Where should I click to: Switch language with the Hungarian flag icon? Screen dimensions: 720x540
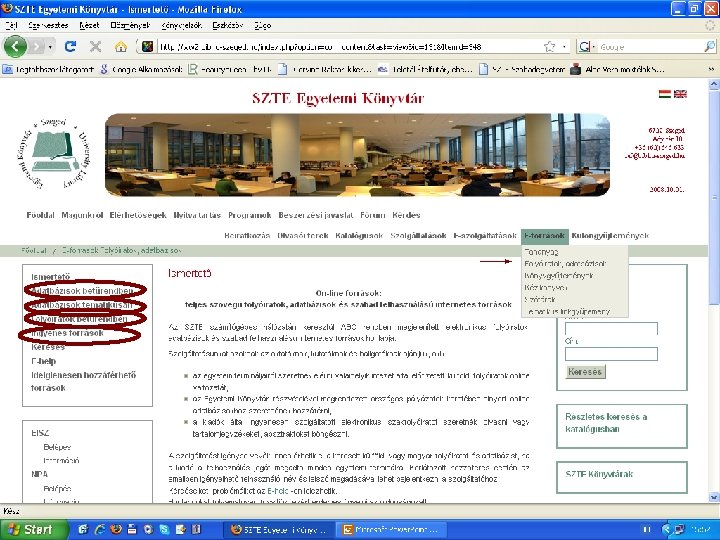[x=664, y=94]
